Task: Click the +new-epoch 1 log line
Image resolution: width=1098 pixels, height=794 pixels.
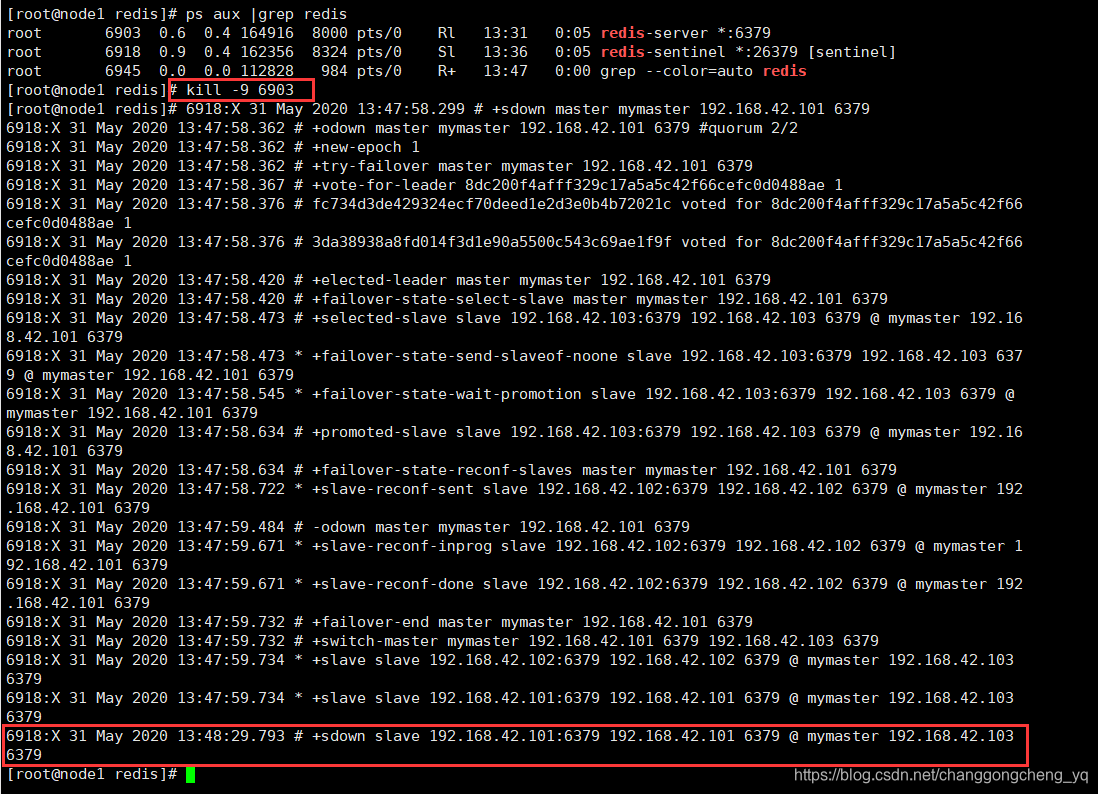Action: click(x=213, y=146)
